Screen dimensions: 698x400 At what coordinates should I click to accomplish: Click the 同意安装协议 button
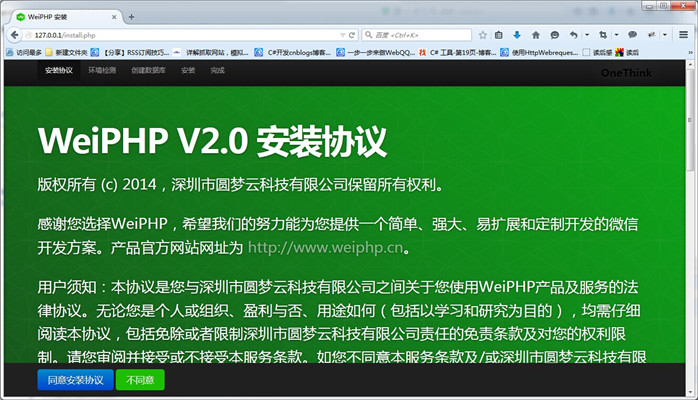pyautogui.click(x=75, y=380)
